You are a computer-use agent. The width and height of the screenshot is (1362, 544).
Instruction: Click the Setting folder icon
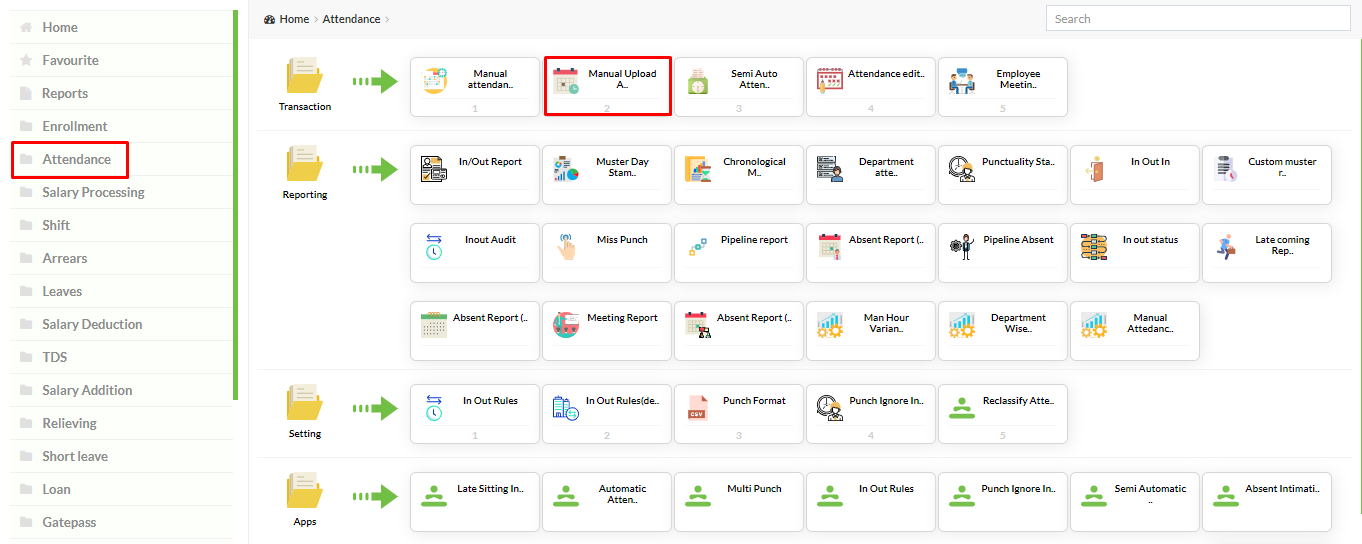(x=305, y=404)
